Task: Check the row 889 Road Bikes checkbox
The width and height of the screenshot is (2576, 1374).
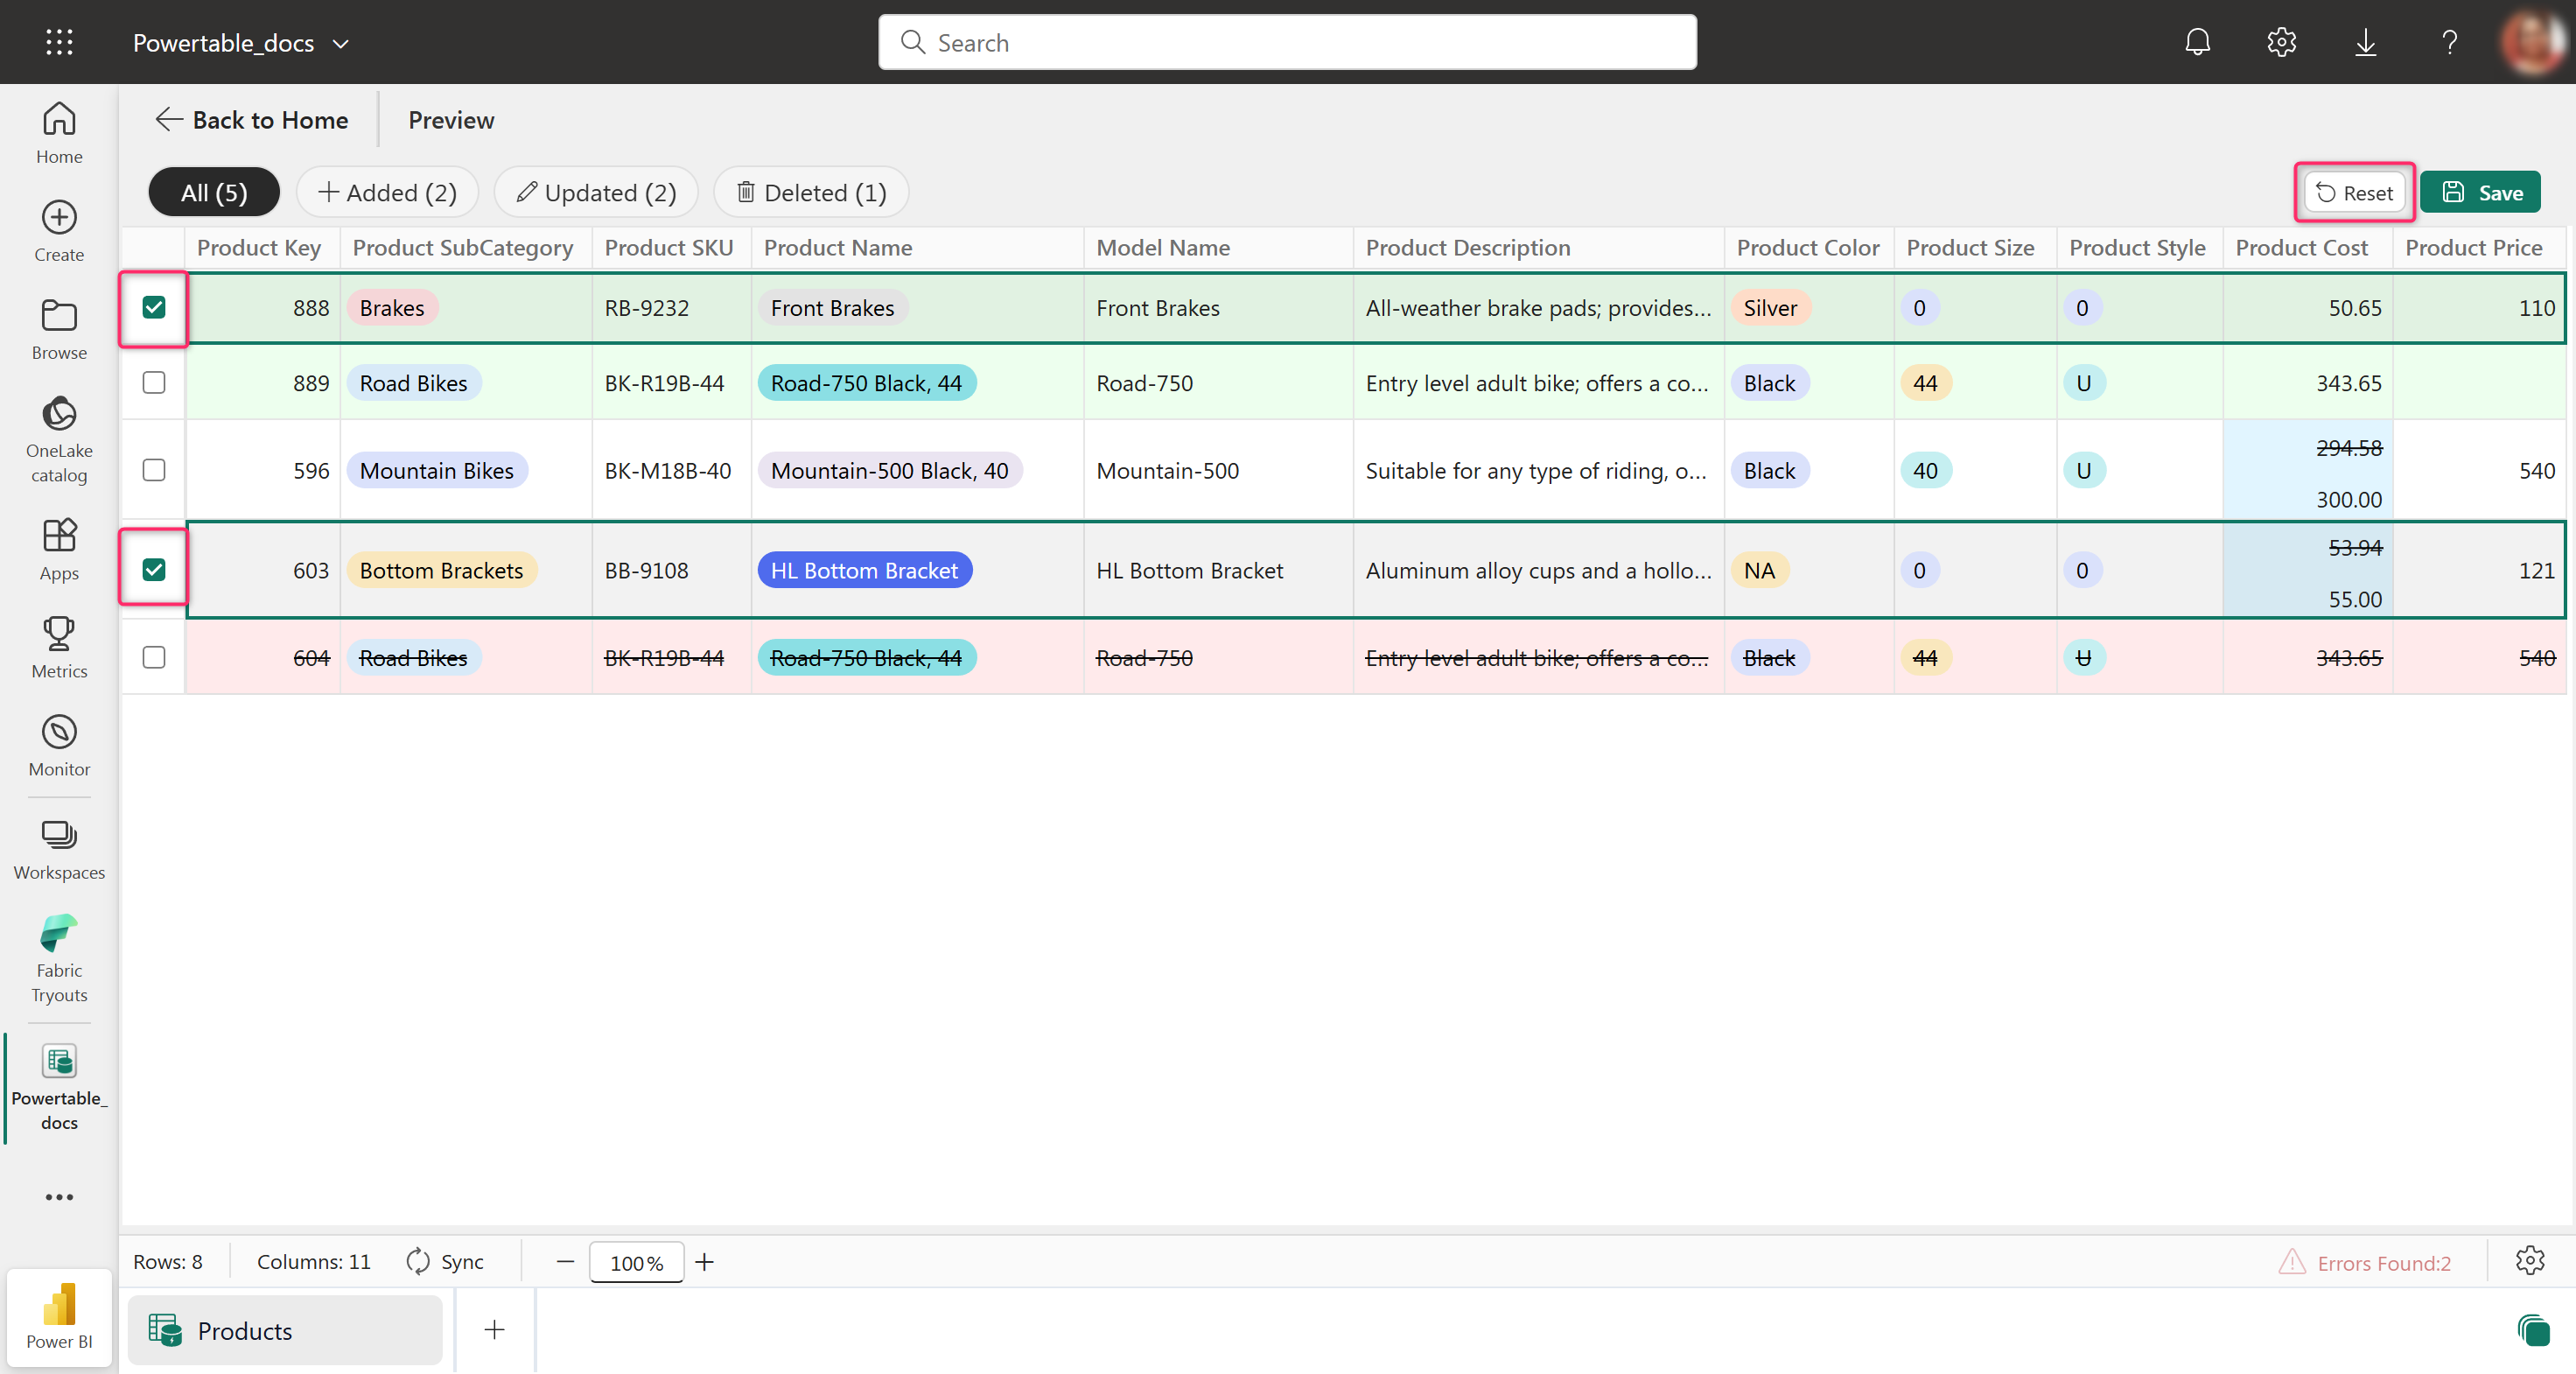Action: 153,382
